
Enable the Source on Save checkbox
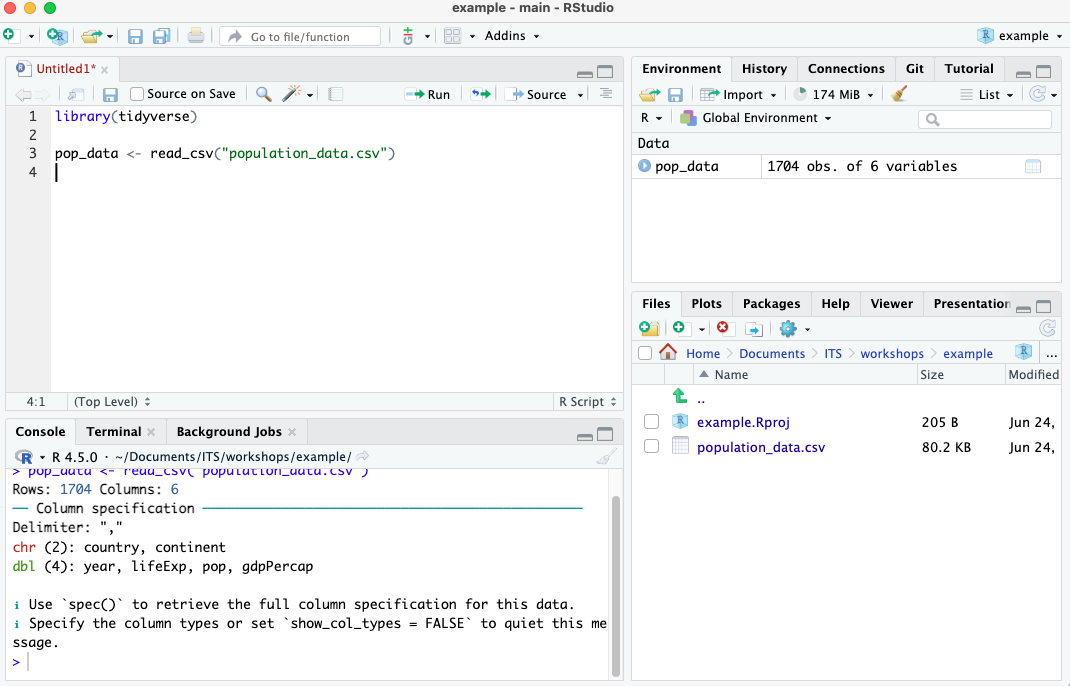(x=137, y=94)
